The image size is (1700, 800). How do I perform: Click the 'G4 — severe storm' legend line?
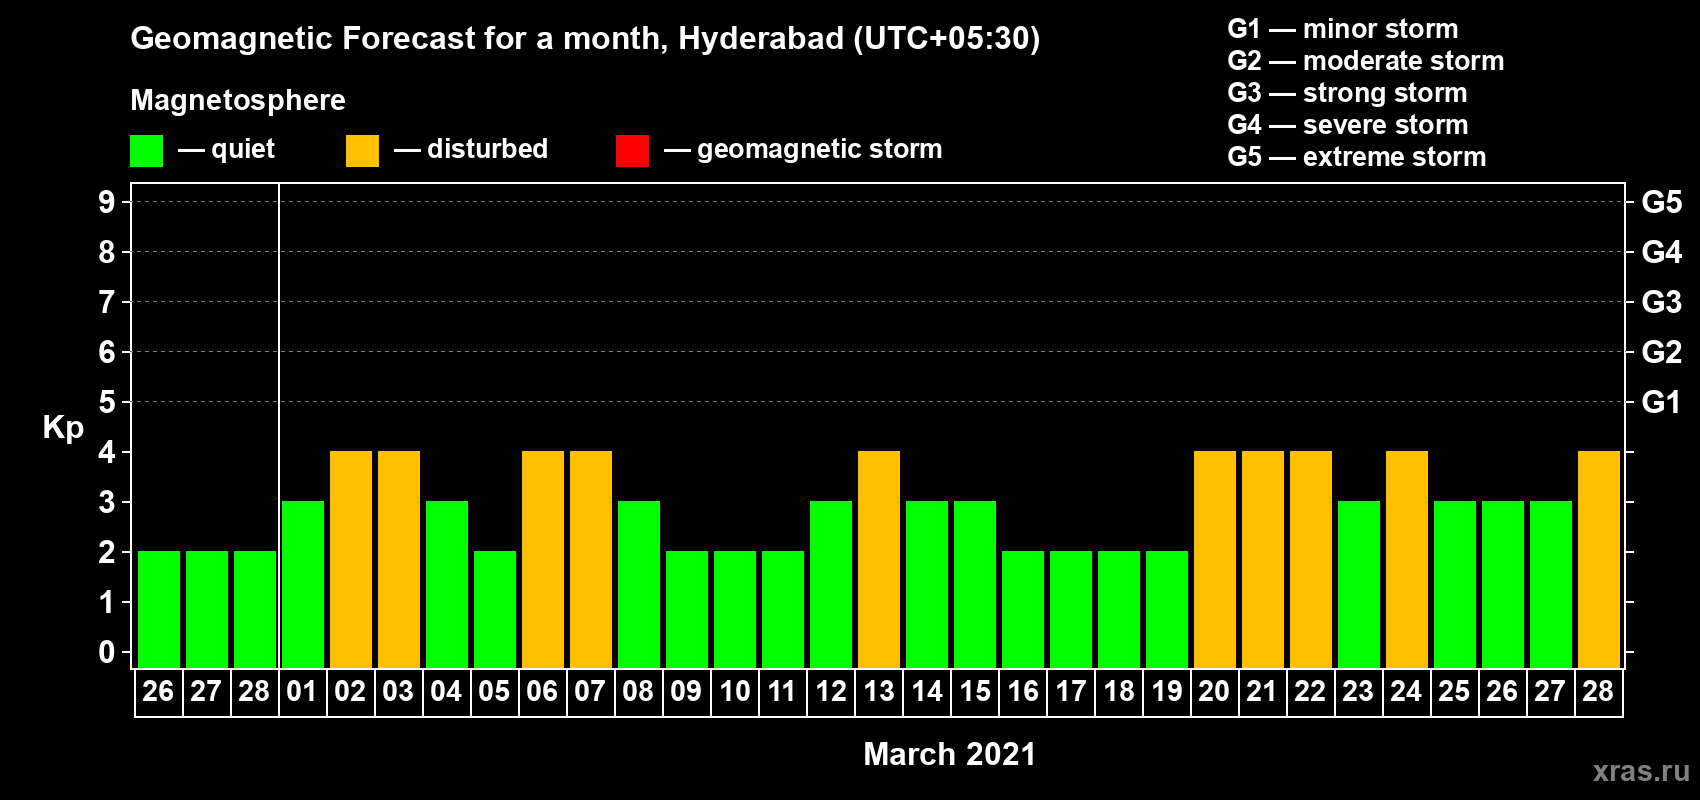click(x=1348, y=125)
